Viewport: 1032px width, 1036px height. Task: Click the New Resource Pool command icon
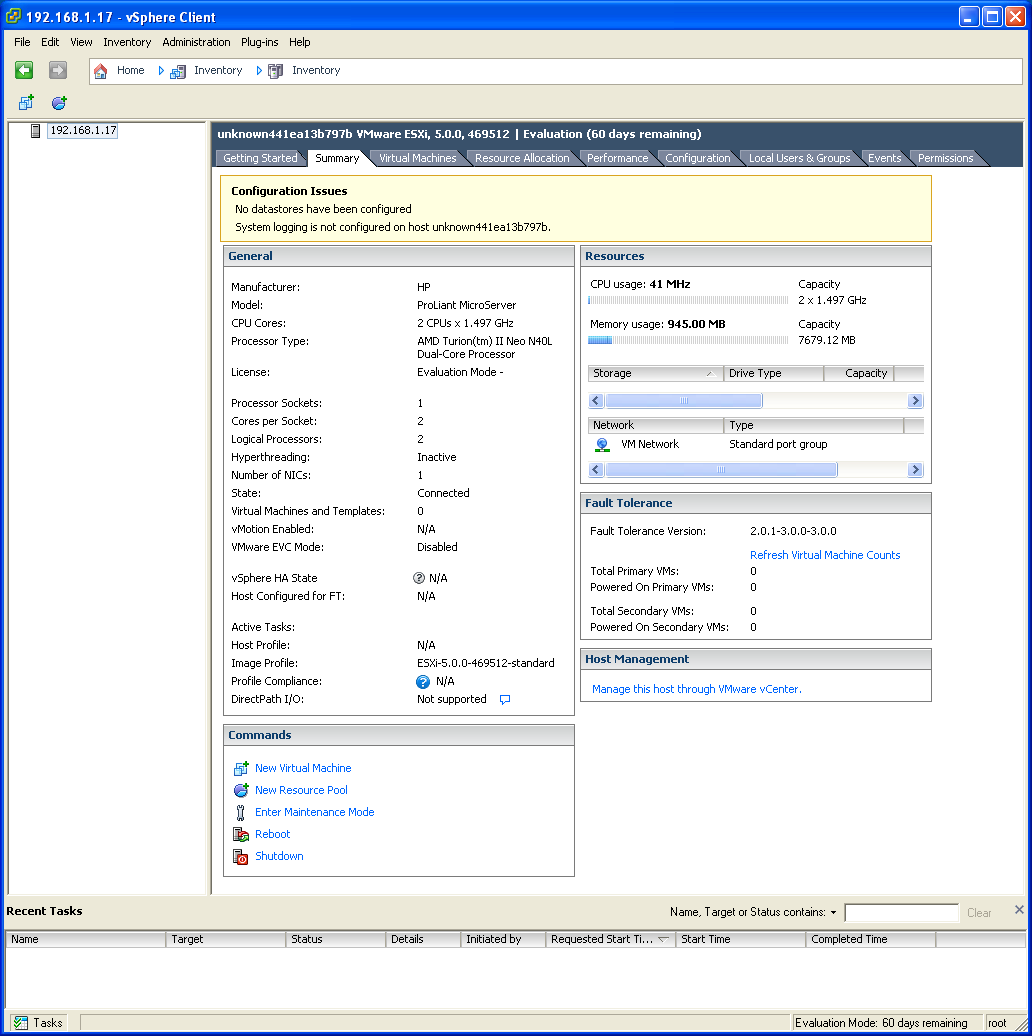(241, 790)
